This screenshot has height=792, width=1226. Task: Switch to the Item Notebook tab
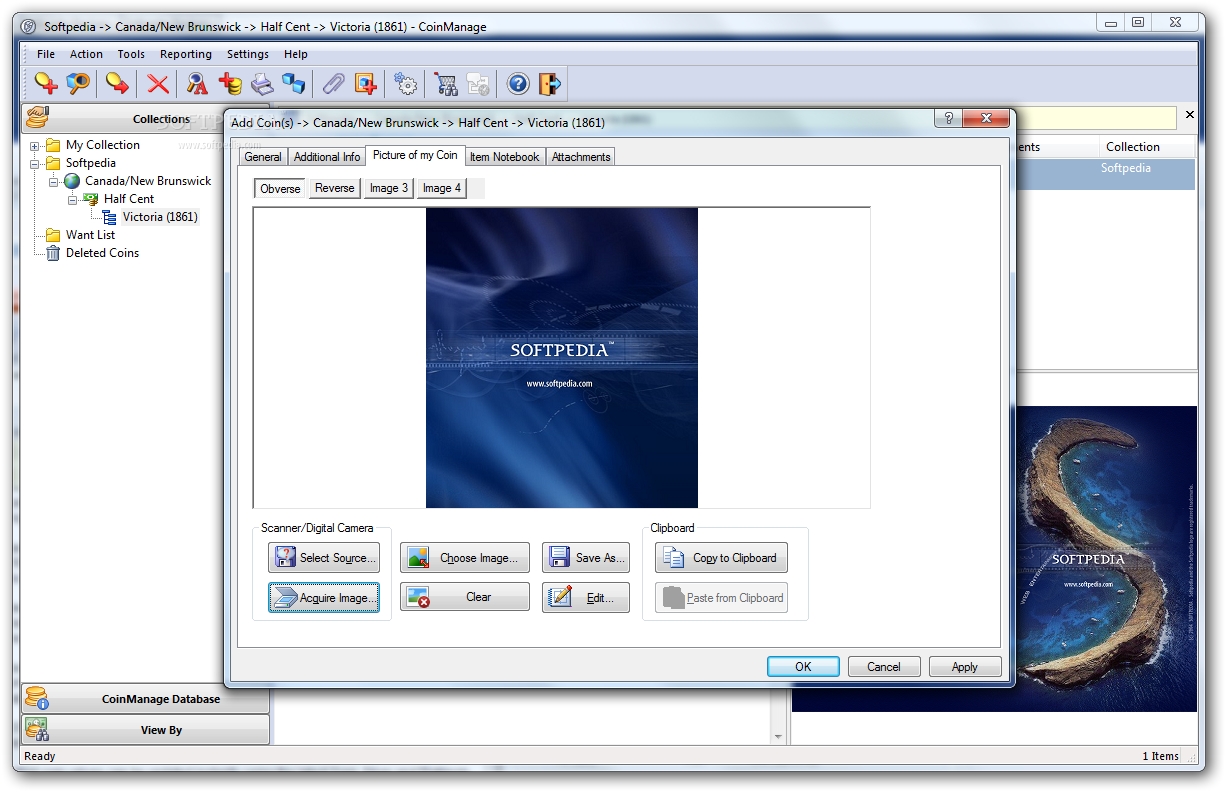pos(505,157)
